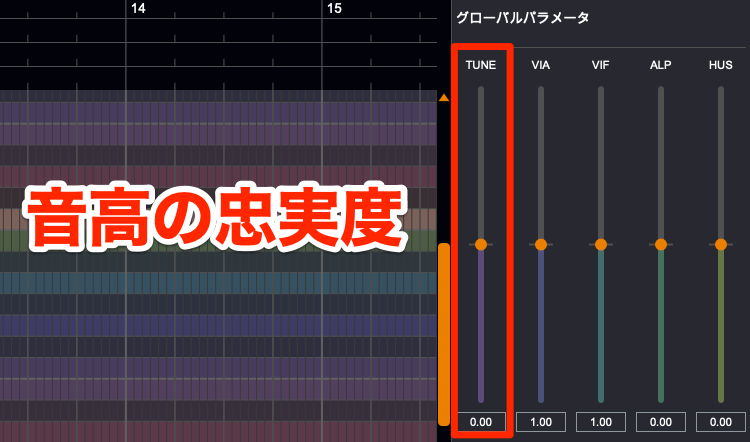Click the orange vertical scrollbar thumb
The width and height of the screenshot is (750, 442).
pos(444,334)
